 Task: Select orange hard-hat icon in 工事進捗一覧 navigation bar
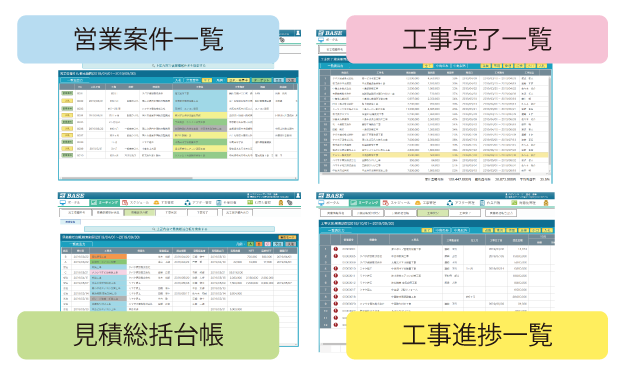tap(418, 203)
